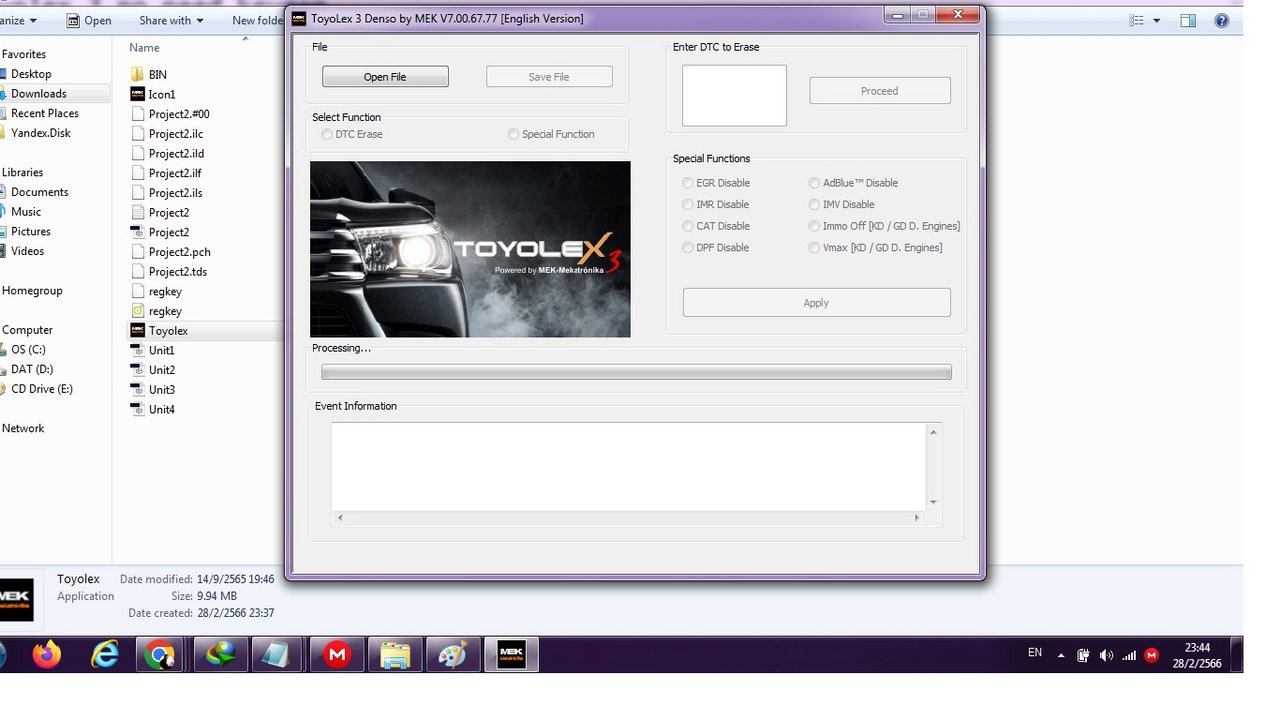Open Google Chrome from the taskbar
The height and width of the screenshot is (720, 1280).
(160, 655)
